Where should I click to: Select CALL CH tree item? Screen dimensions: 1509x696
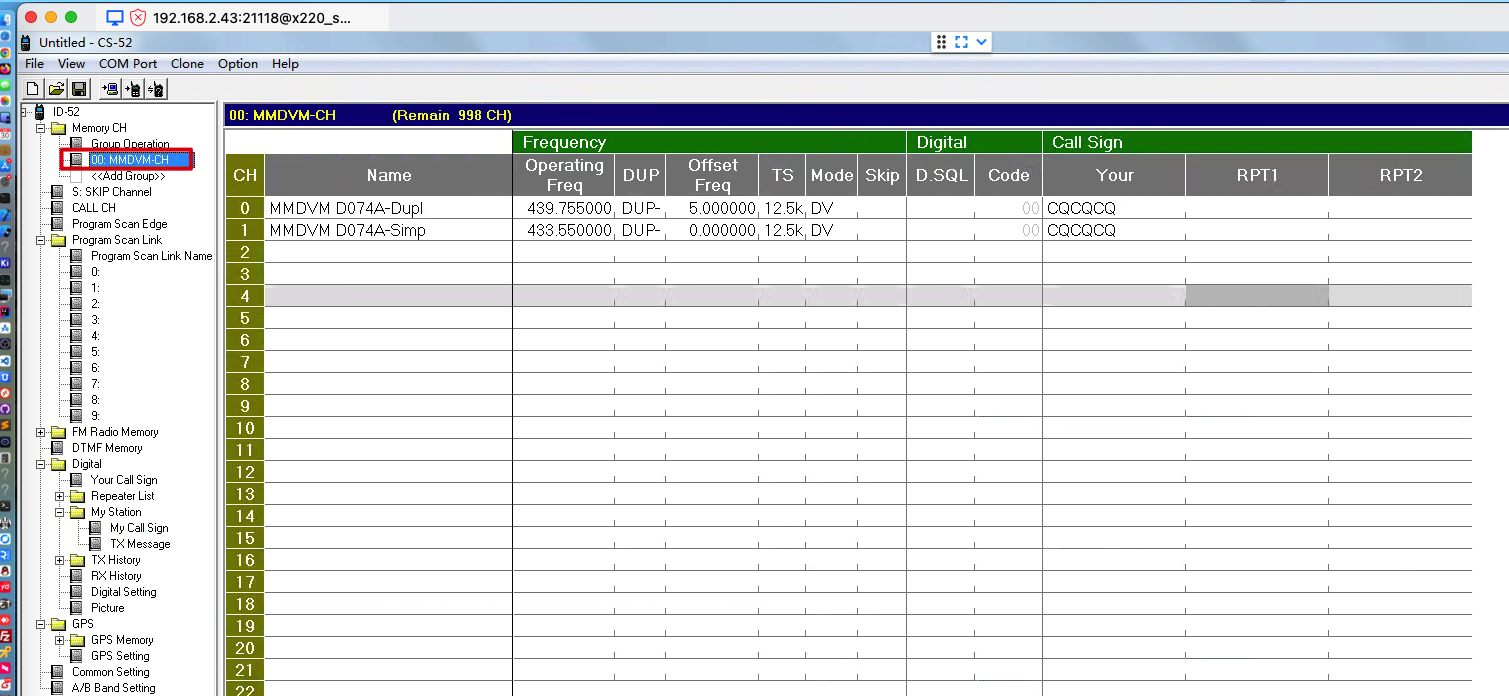tap(94, 208)
